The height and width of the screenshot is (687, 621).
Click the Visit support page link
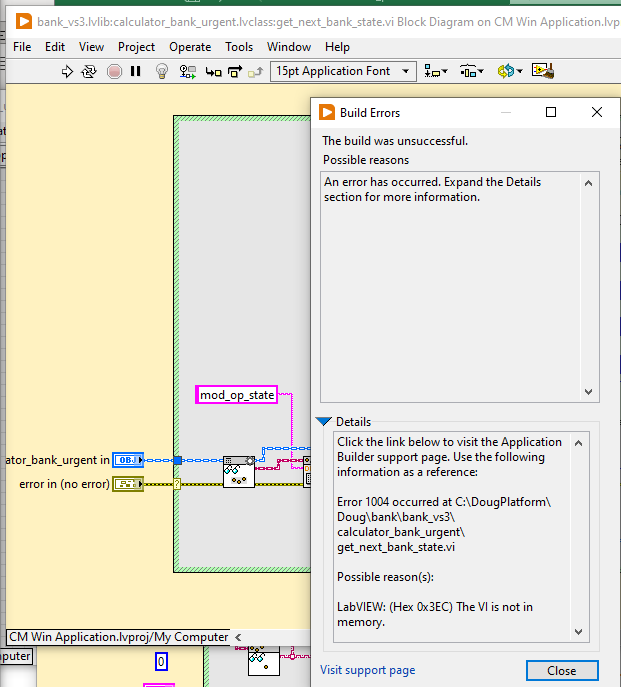[x=367, y=670]
